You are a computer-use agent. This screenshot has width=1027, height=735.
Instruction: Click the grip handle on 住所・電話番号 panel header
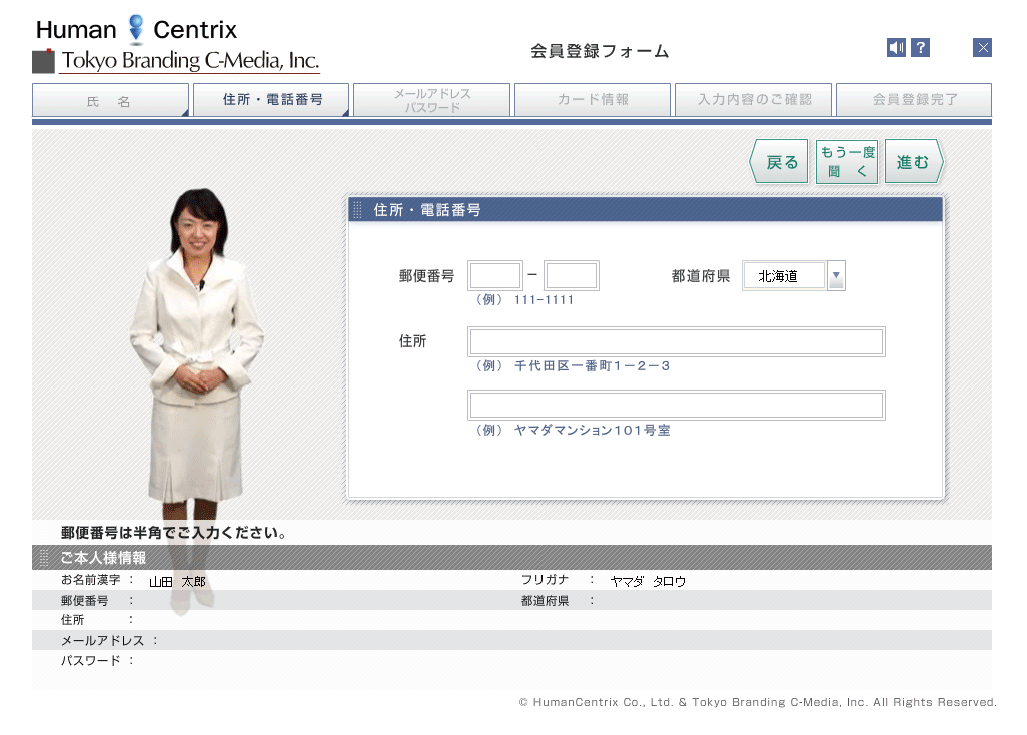pos(358,210)
